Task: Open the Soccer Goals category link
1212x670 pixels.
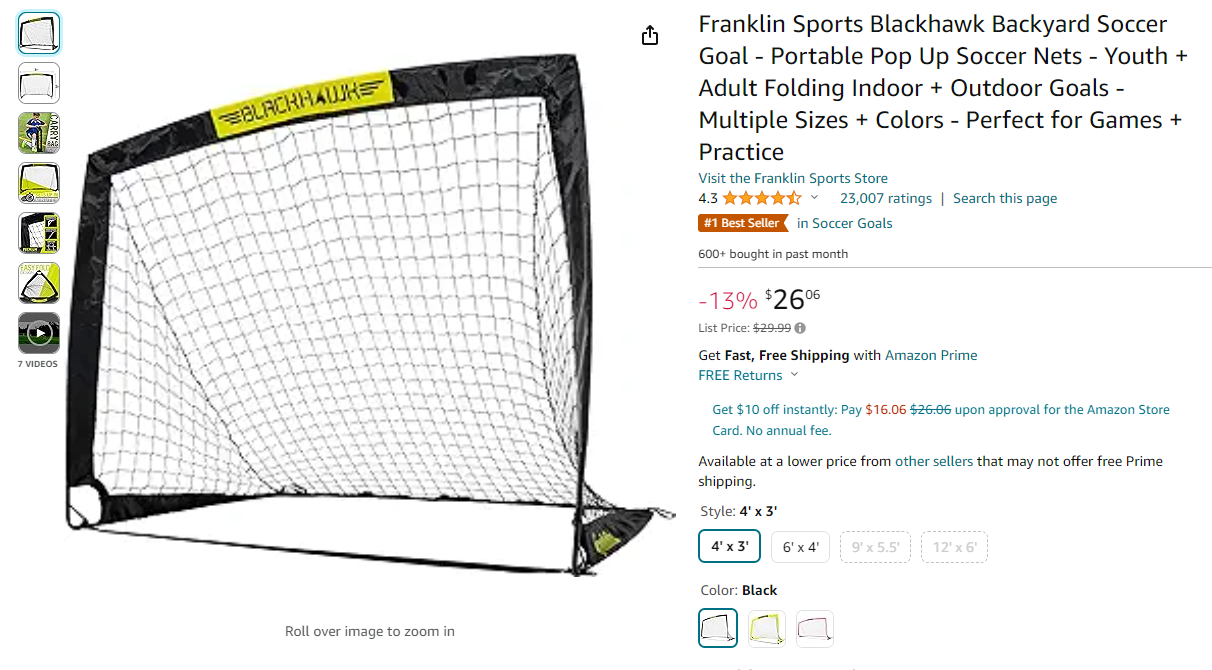Action: coord(845,223)
